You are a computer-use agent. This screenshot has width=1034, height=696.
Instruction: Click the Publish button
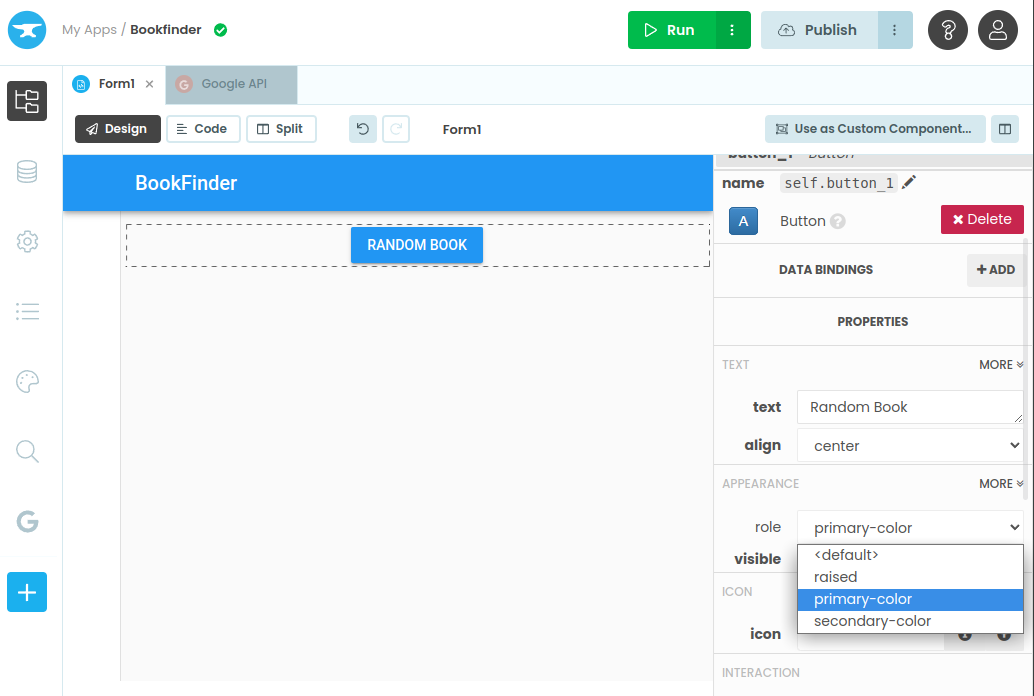coord(819,30)
